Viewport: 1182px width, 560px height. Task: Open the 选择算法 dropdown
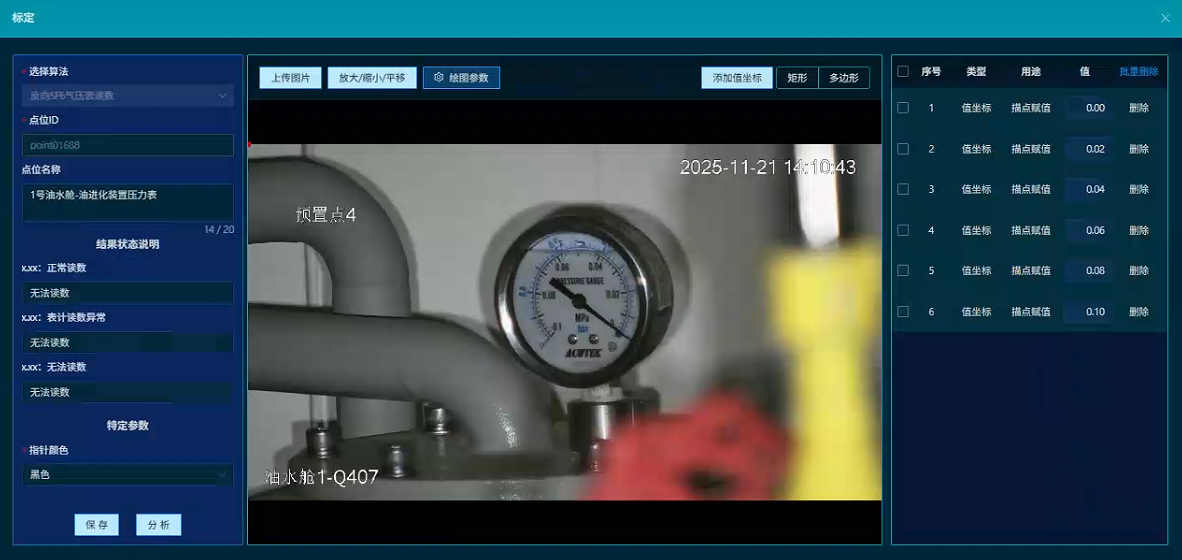(x=127, y=96)
